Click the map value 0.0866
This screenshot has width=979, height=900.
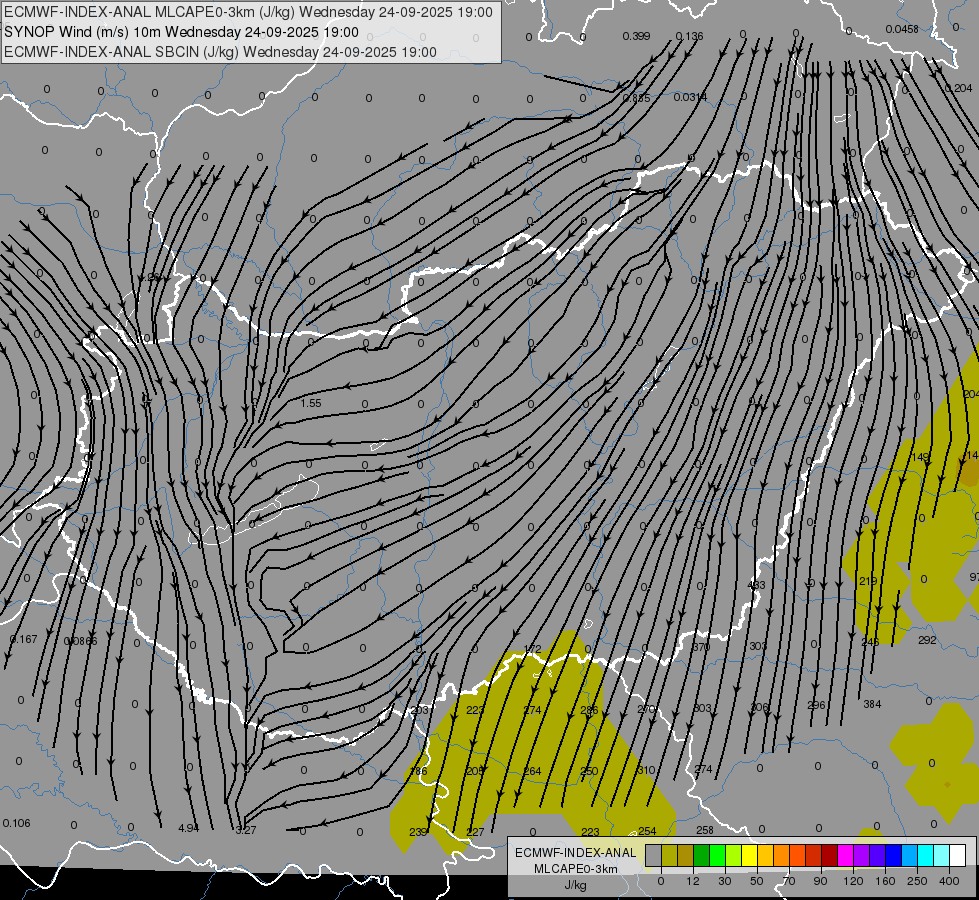81,641
